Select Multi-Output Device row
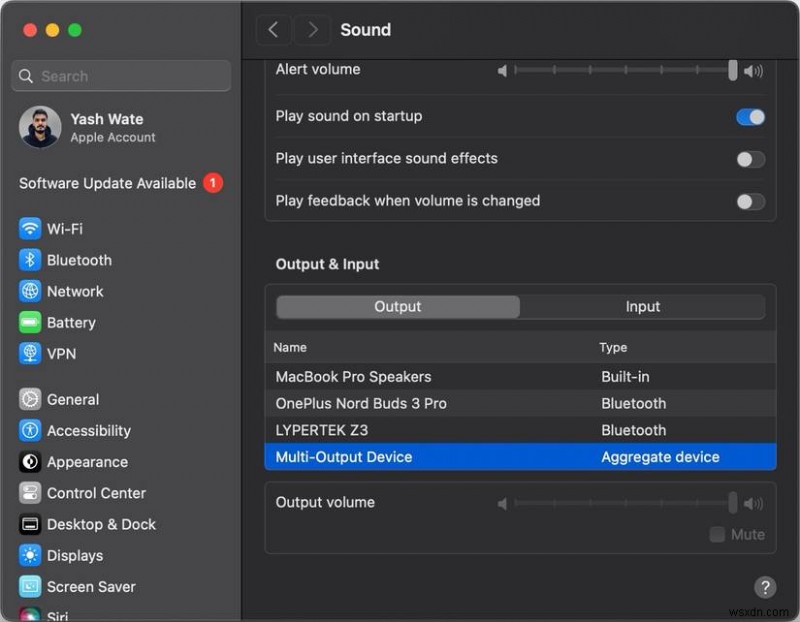The image size is (800, 622). tap(520, 457)
